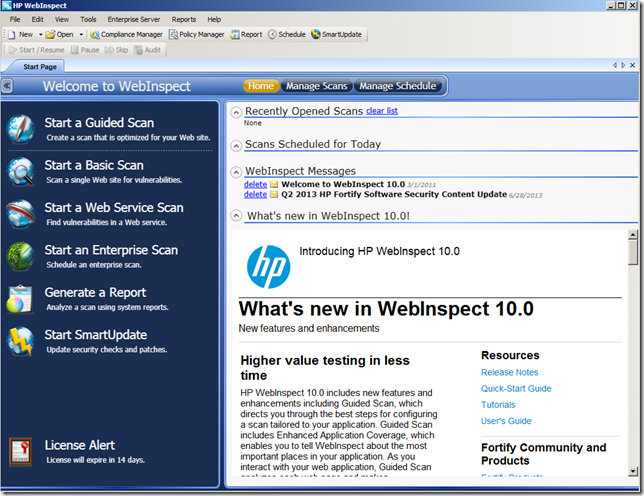This screenshot has width=644, height=496.
Task: Click the Guided Scan compass icon
Action: point(20,129)
